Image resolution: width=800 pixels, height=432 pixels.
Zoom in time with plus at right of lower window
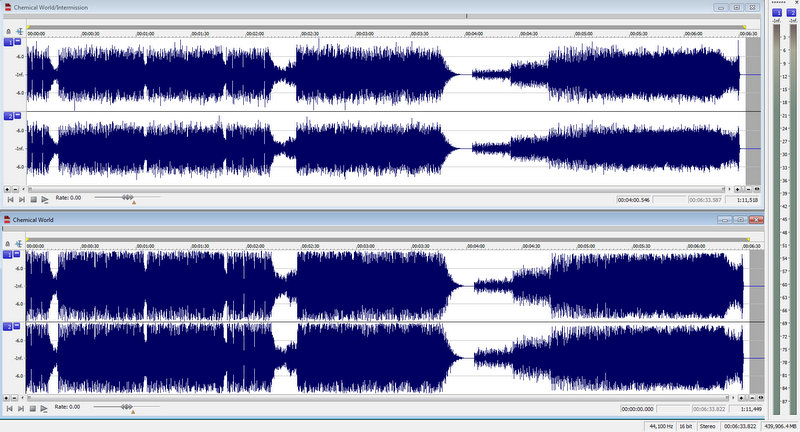[742, 398]
